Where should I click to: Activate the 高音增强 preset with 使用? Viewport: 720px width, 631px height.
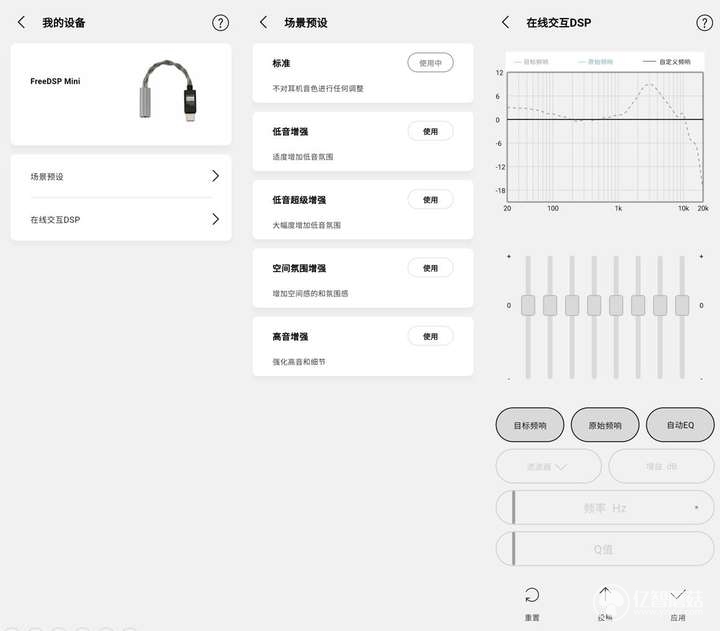430,337
